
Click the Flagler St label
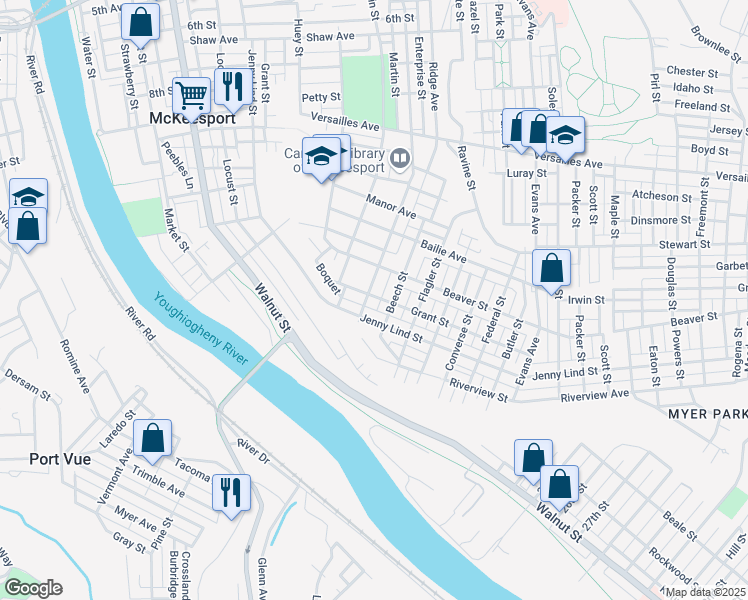click(429, 280)
